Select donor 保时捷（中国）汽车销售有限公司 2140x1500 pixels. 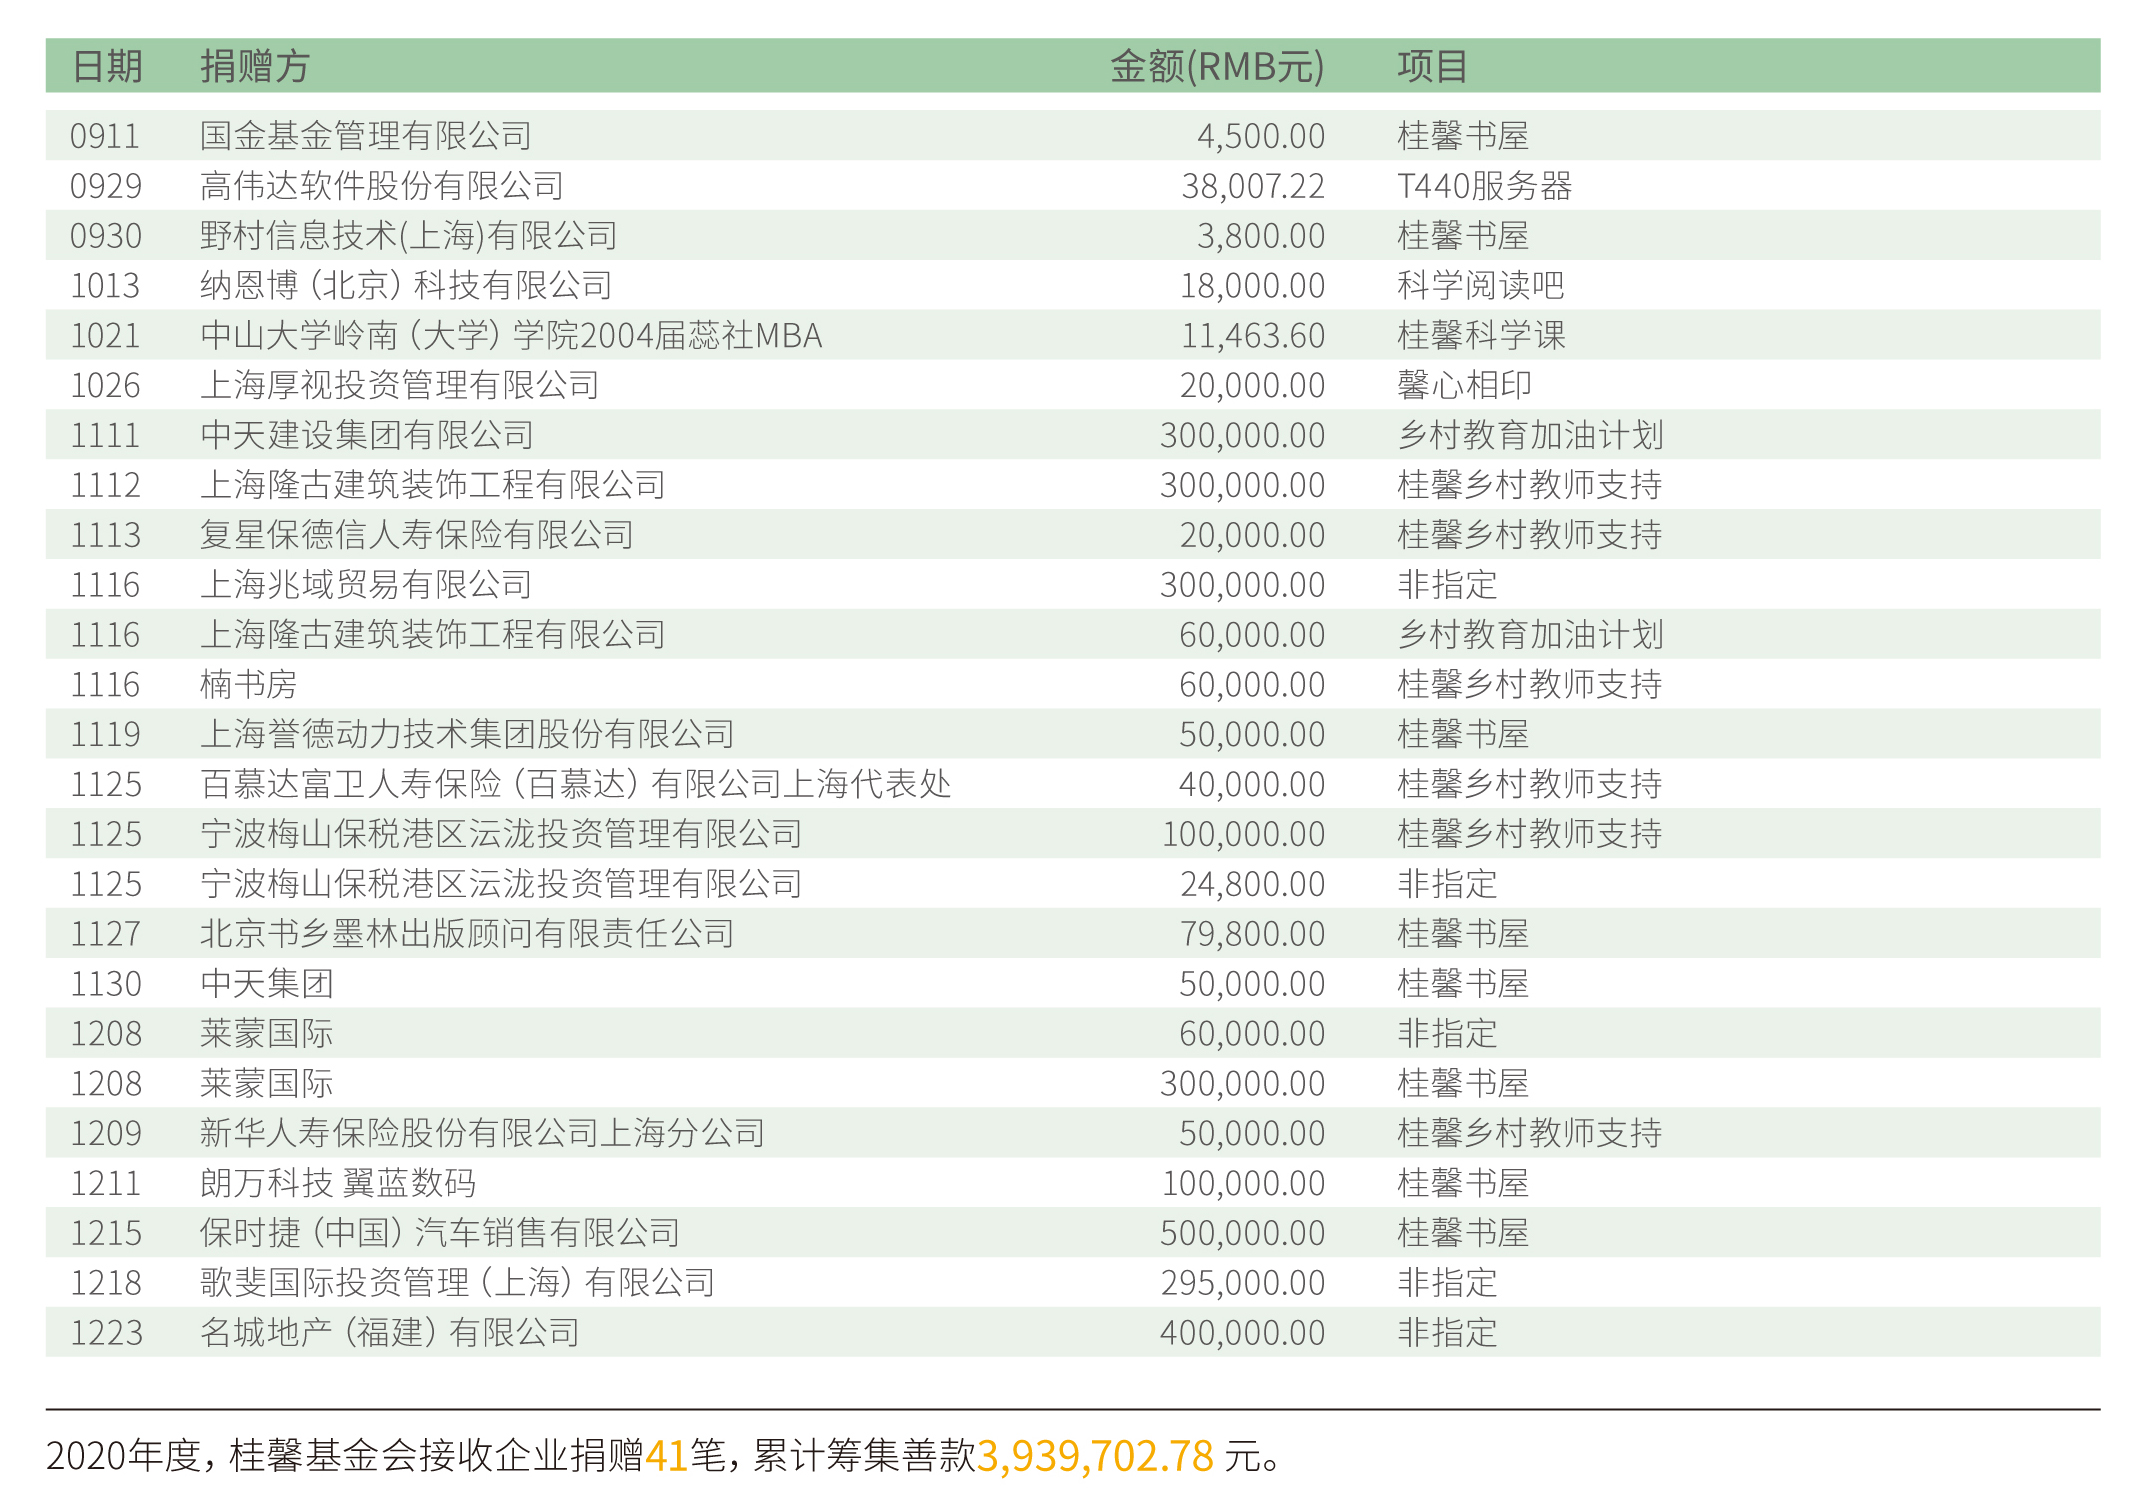click(440, 1232)
